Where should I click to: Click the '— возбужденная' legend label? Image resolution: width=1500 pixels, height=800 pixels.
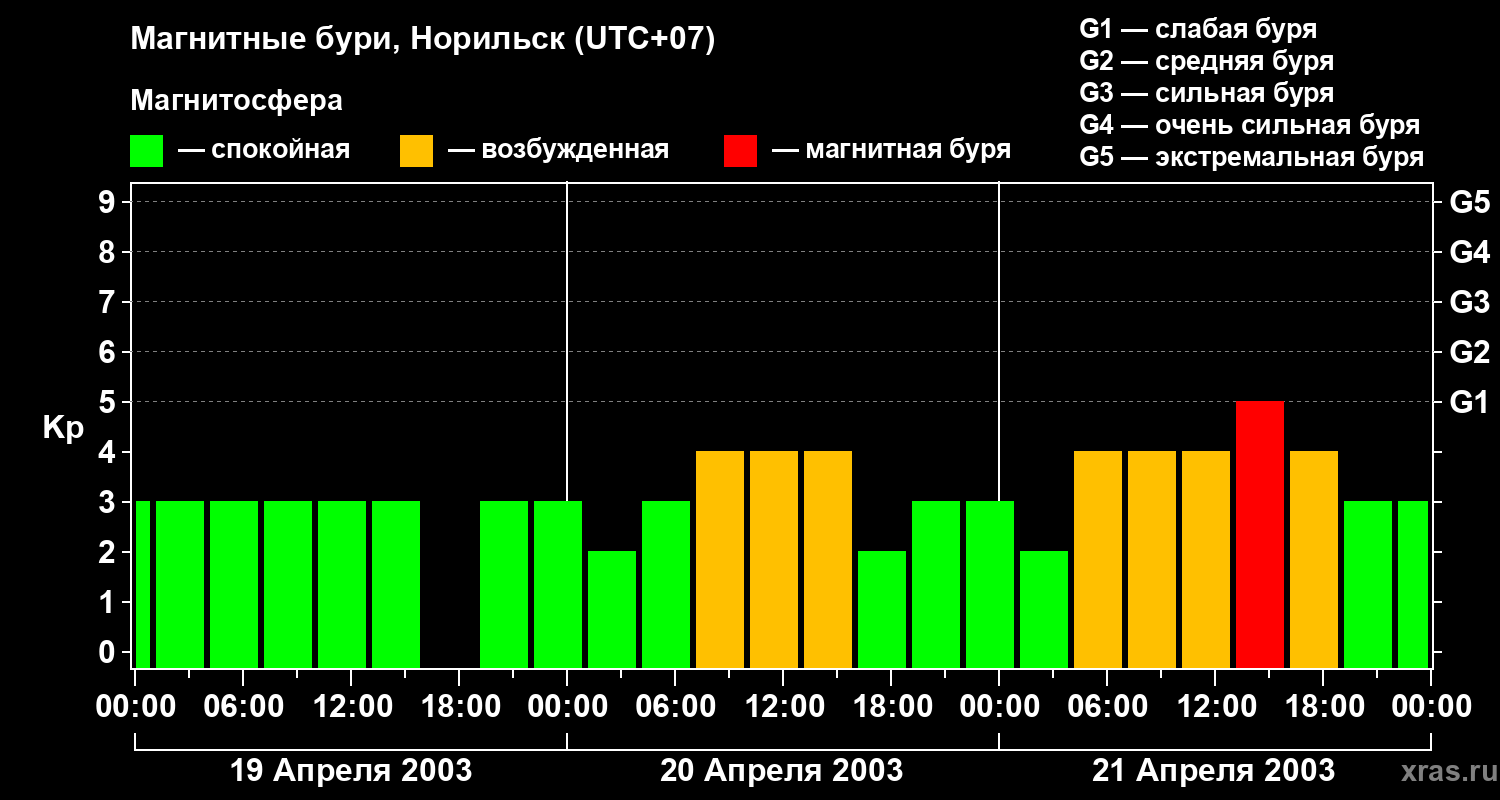click(x=558, y=151)
